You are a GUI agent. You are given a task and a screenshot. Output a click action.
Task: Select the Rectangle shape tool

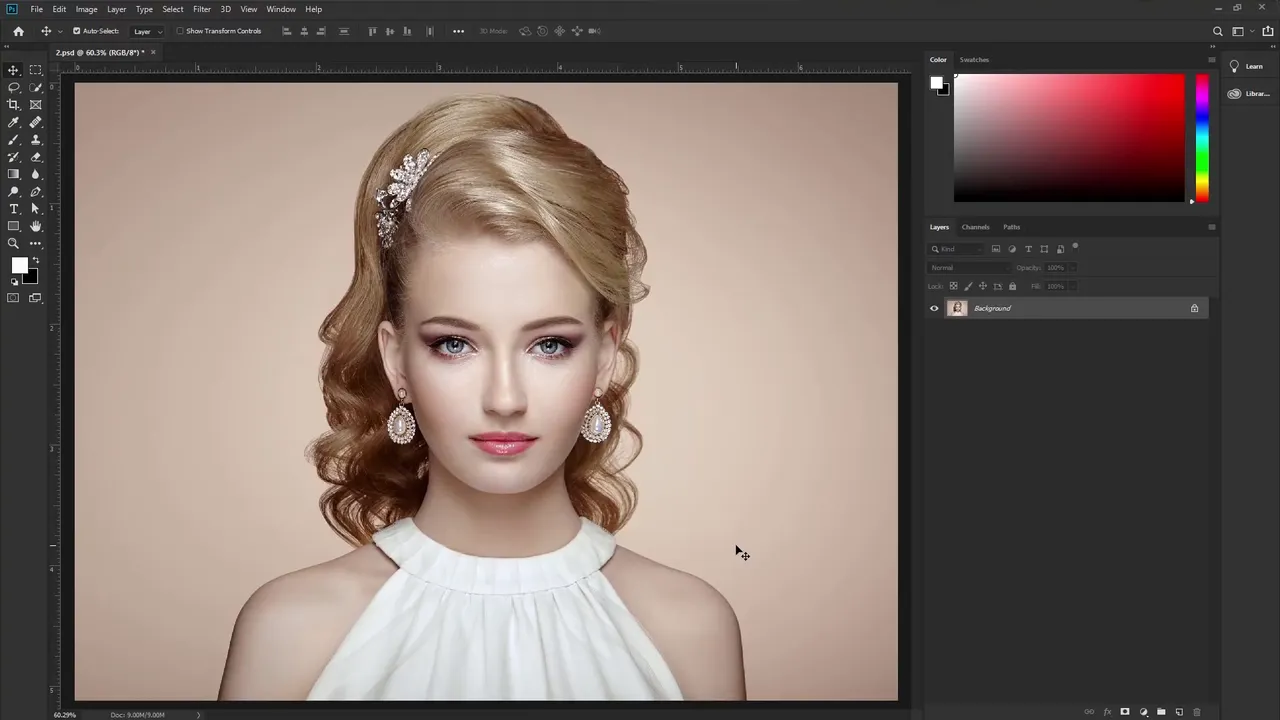14,226
